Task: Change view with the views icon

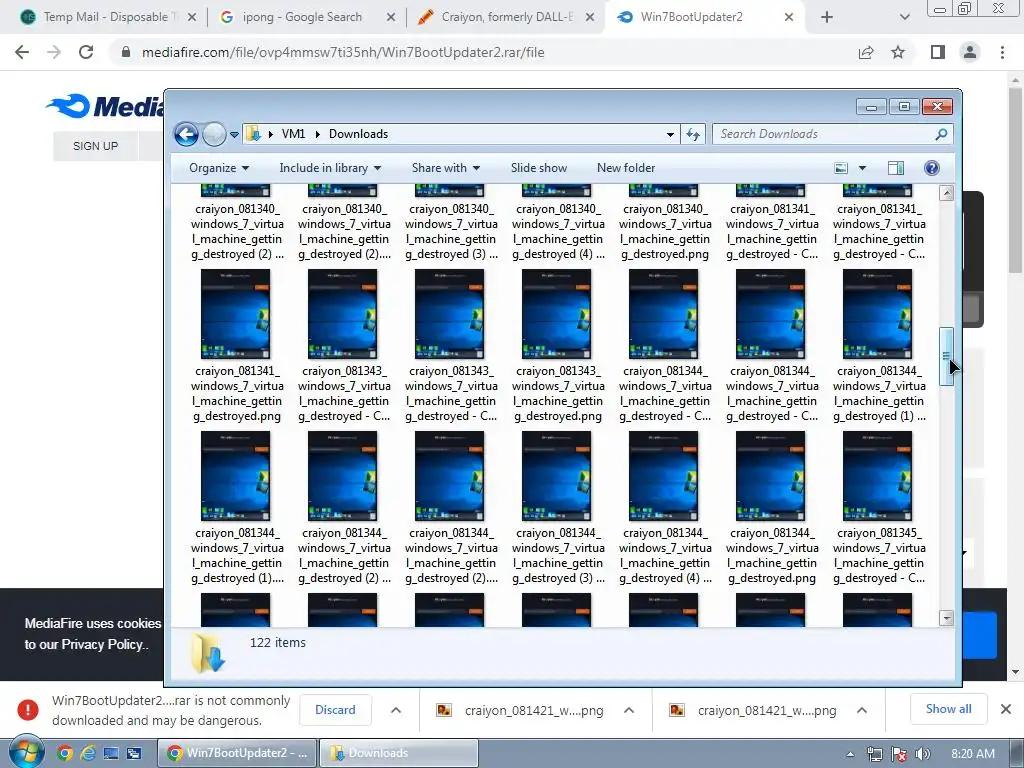Action: click(x=841, y=168)
